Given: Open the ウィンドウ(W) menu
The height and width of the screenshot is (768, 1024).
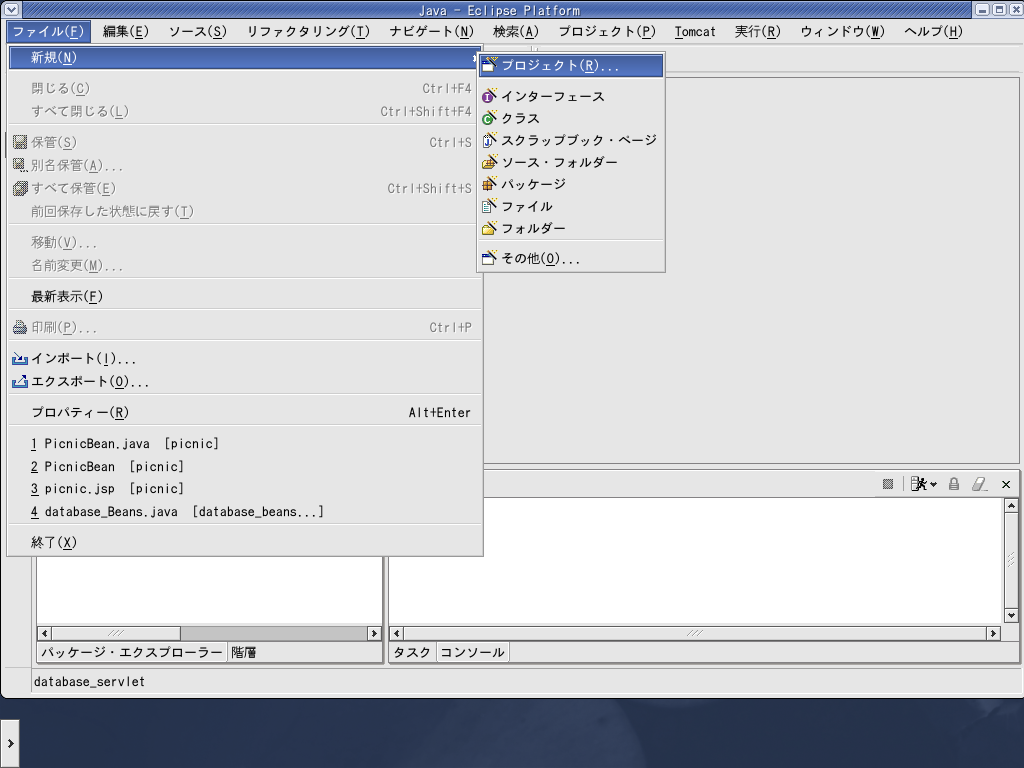Looking at the screenshot, I should pyautogui.click(x=842, y=31).
